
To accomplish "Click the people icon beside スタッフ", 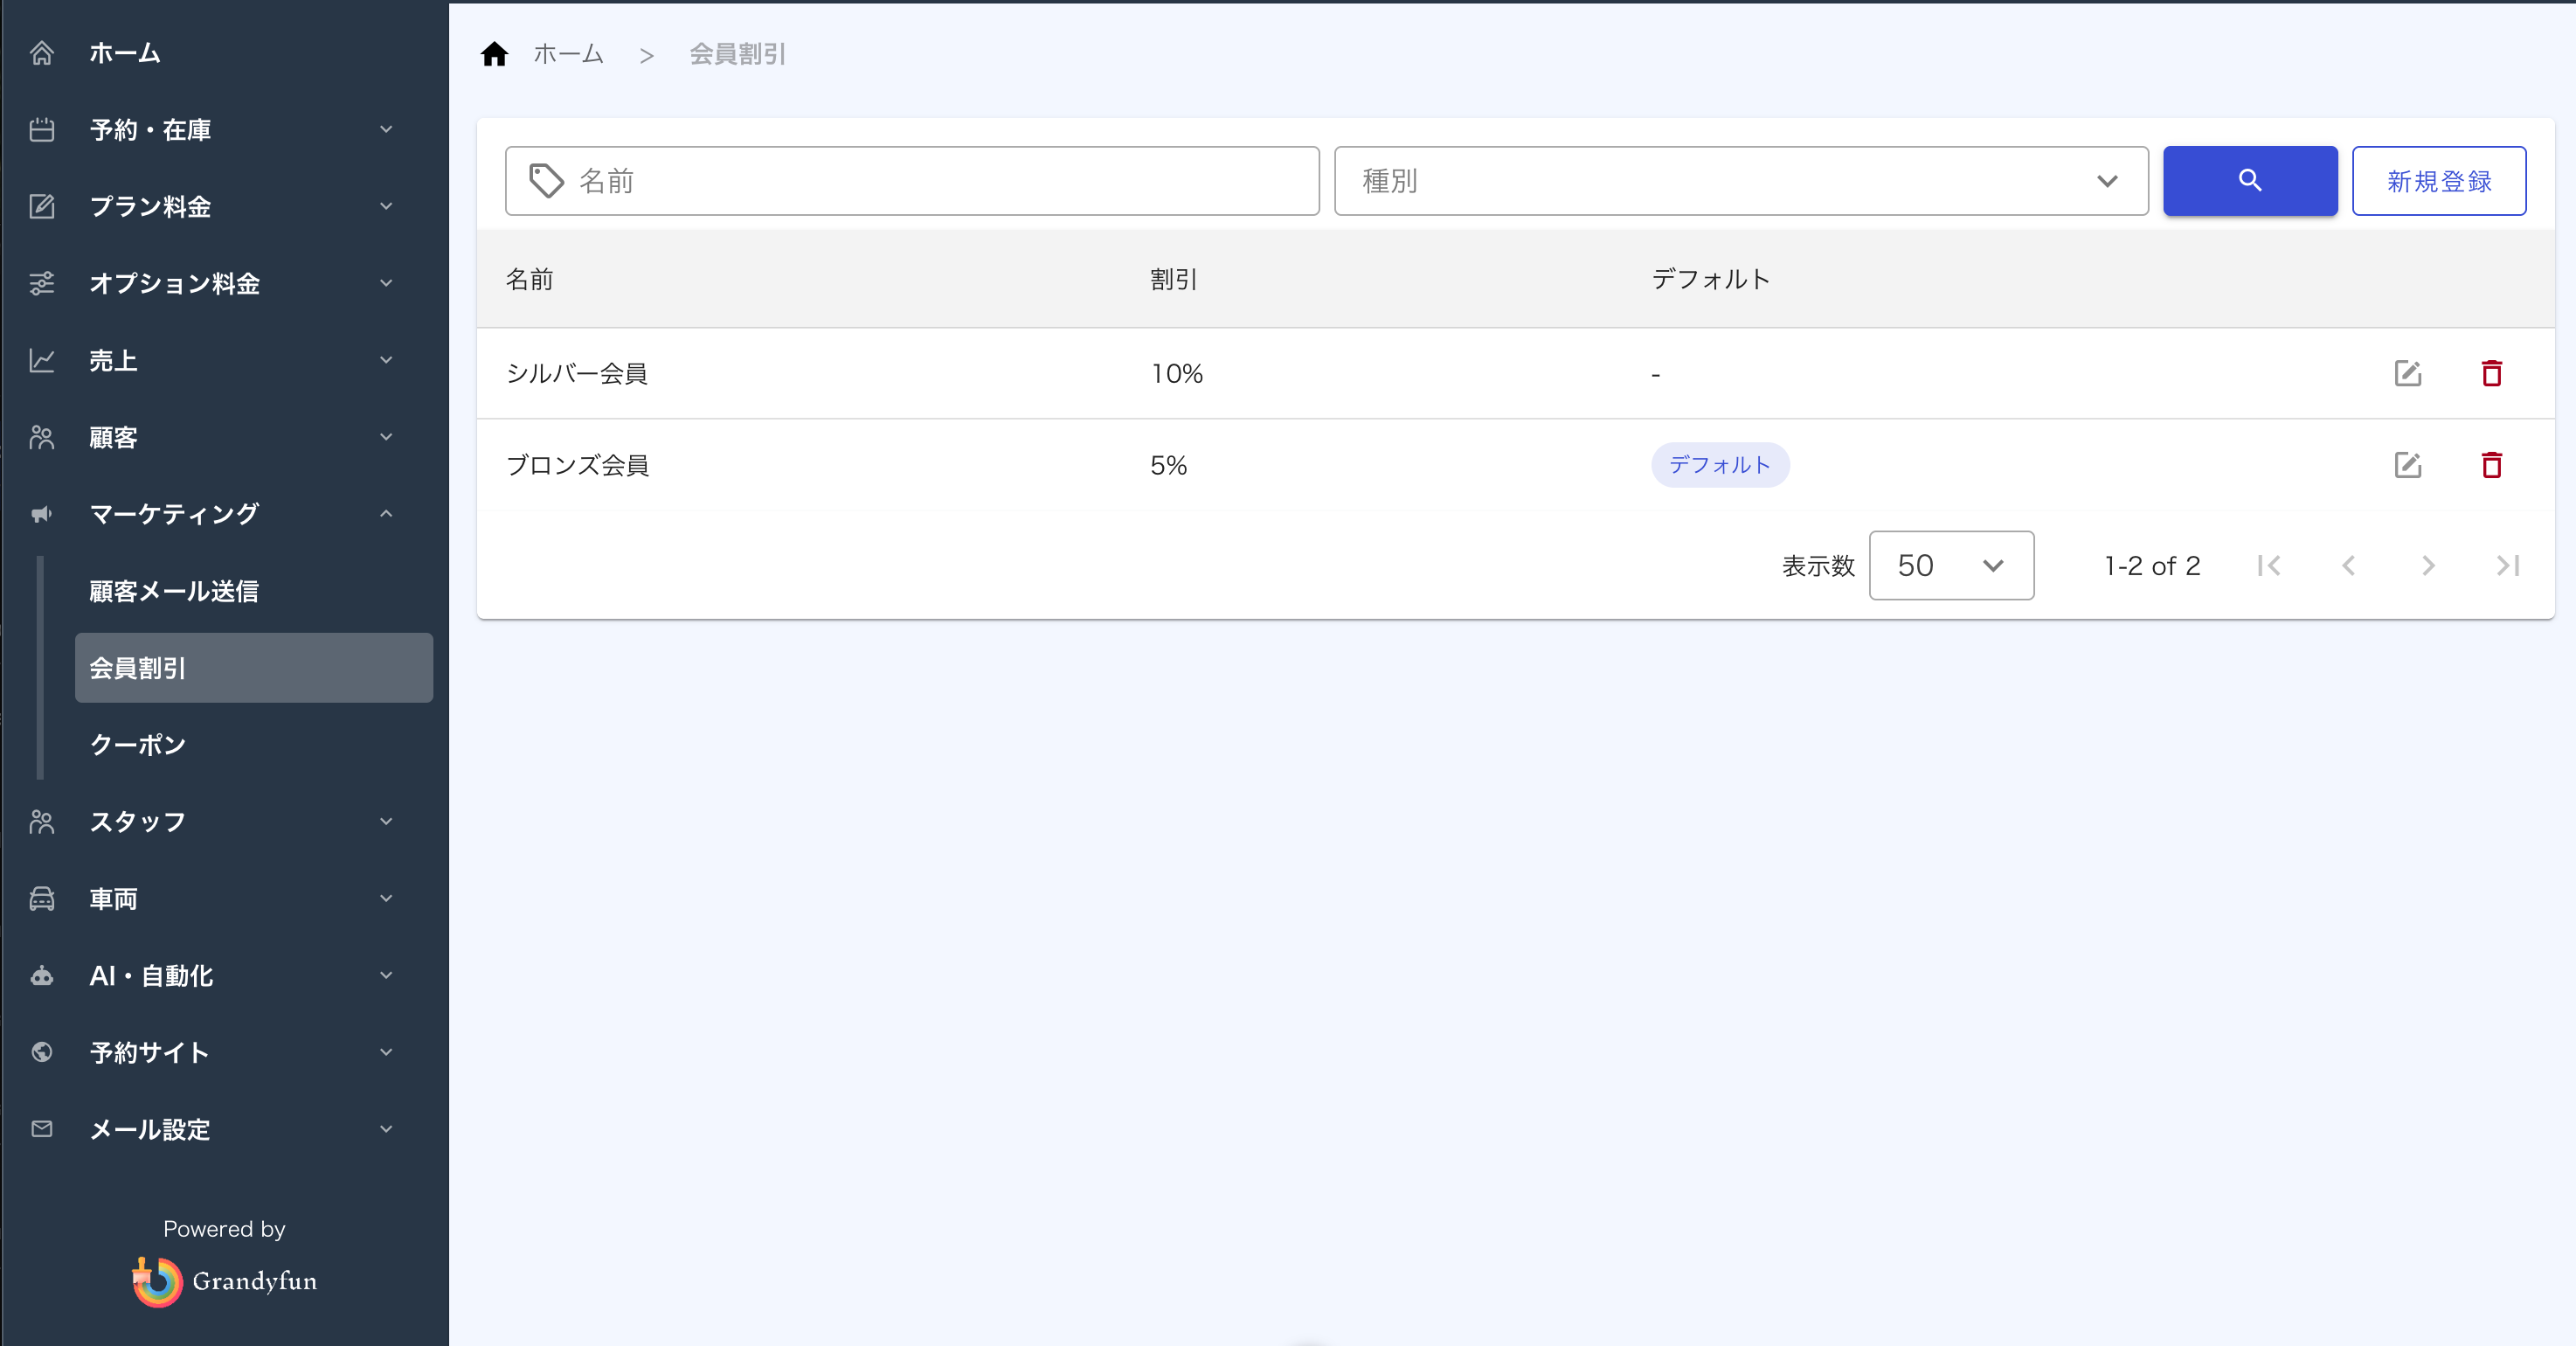I will point(42,822).
